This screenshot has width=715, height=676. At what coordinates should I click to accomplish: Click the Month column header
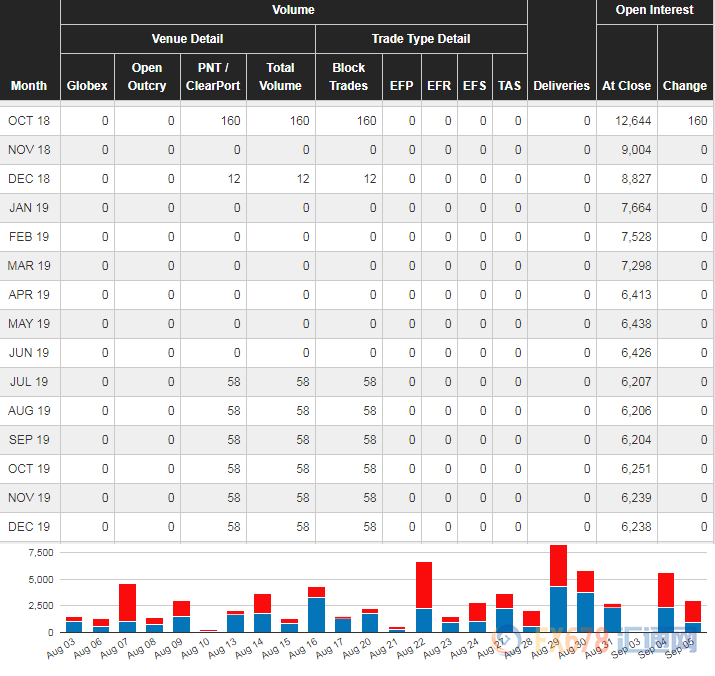[x=29, y=86]
